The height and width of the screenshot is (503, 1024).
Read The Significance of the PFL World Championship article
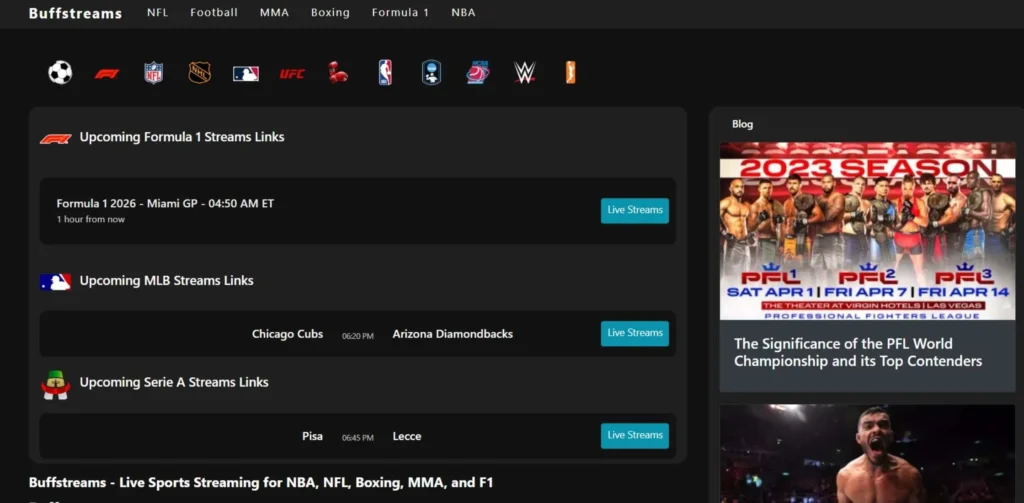(858, 353)
